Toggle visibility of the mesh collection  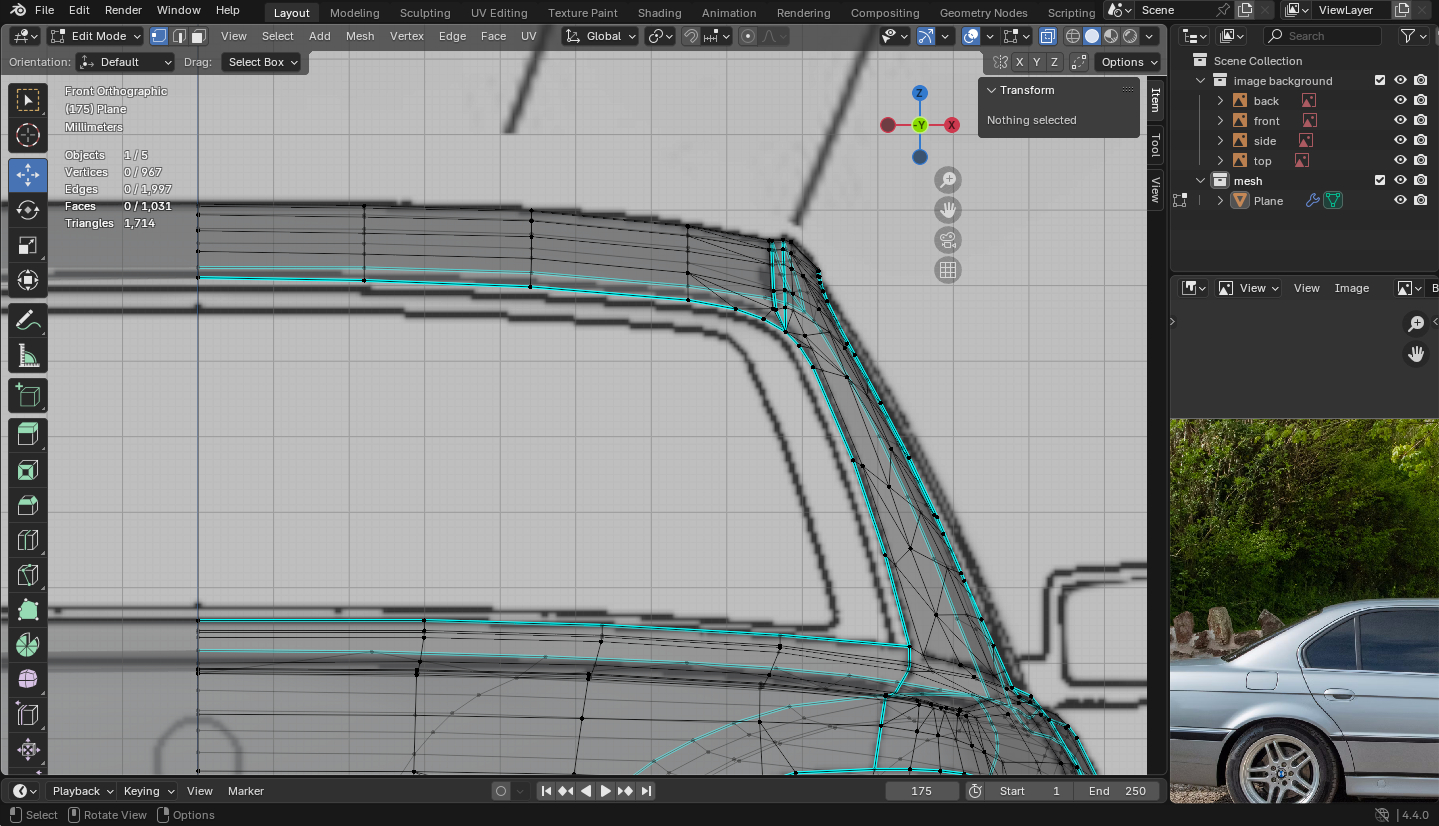[x=1400, y=181]
